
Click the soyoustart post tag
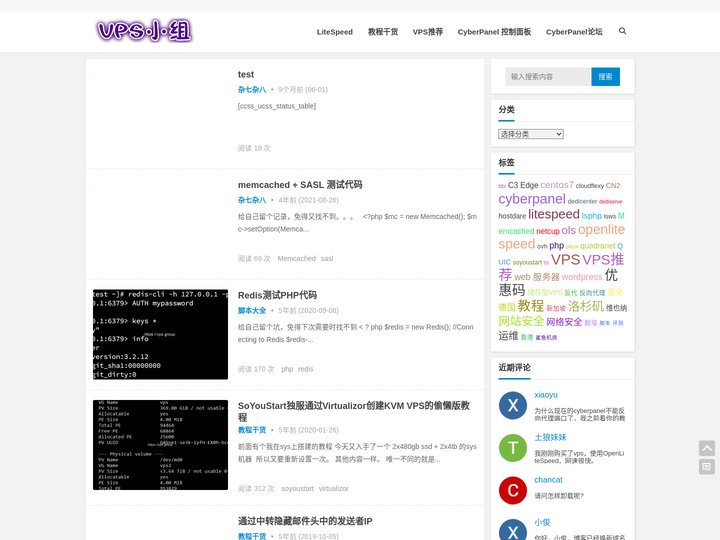click(x=298, y=488)
